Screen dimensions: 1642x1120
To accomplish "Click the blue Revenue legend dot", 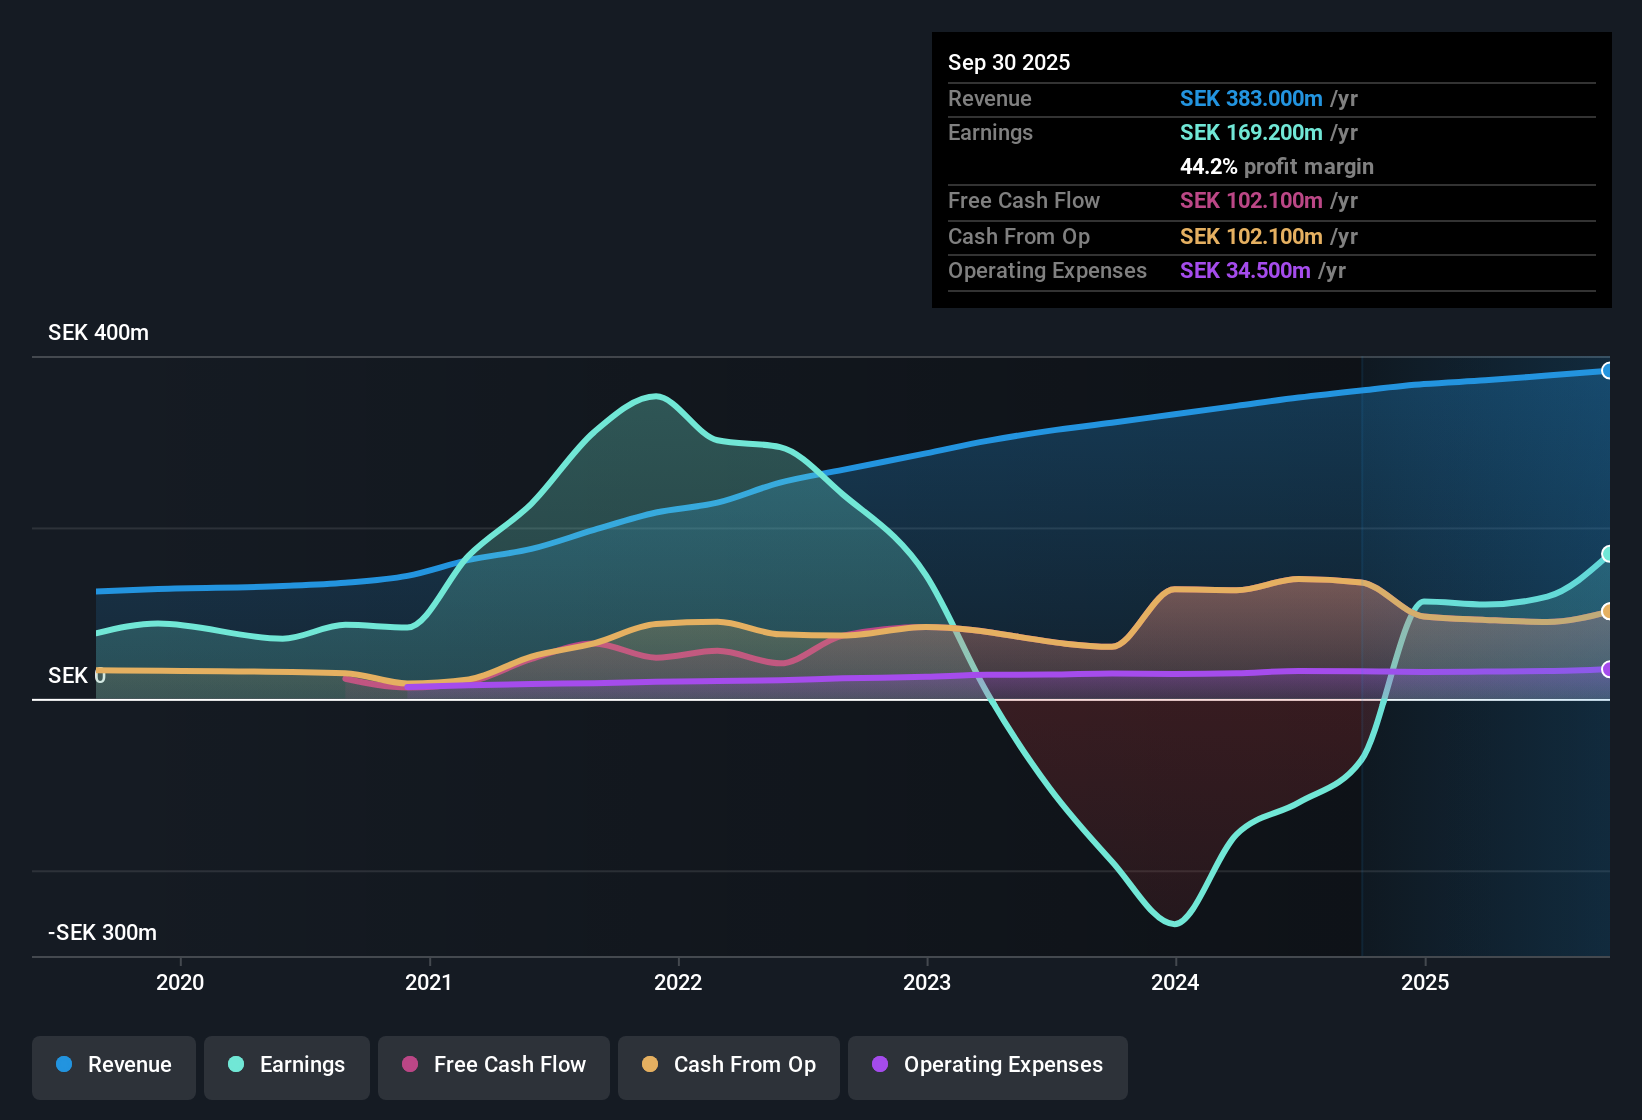I will tap(63, 1065).
